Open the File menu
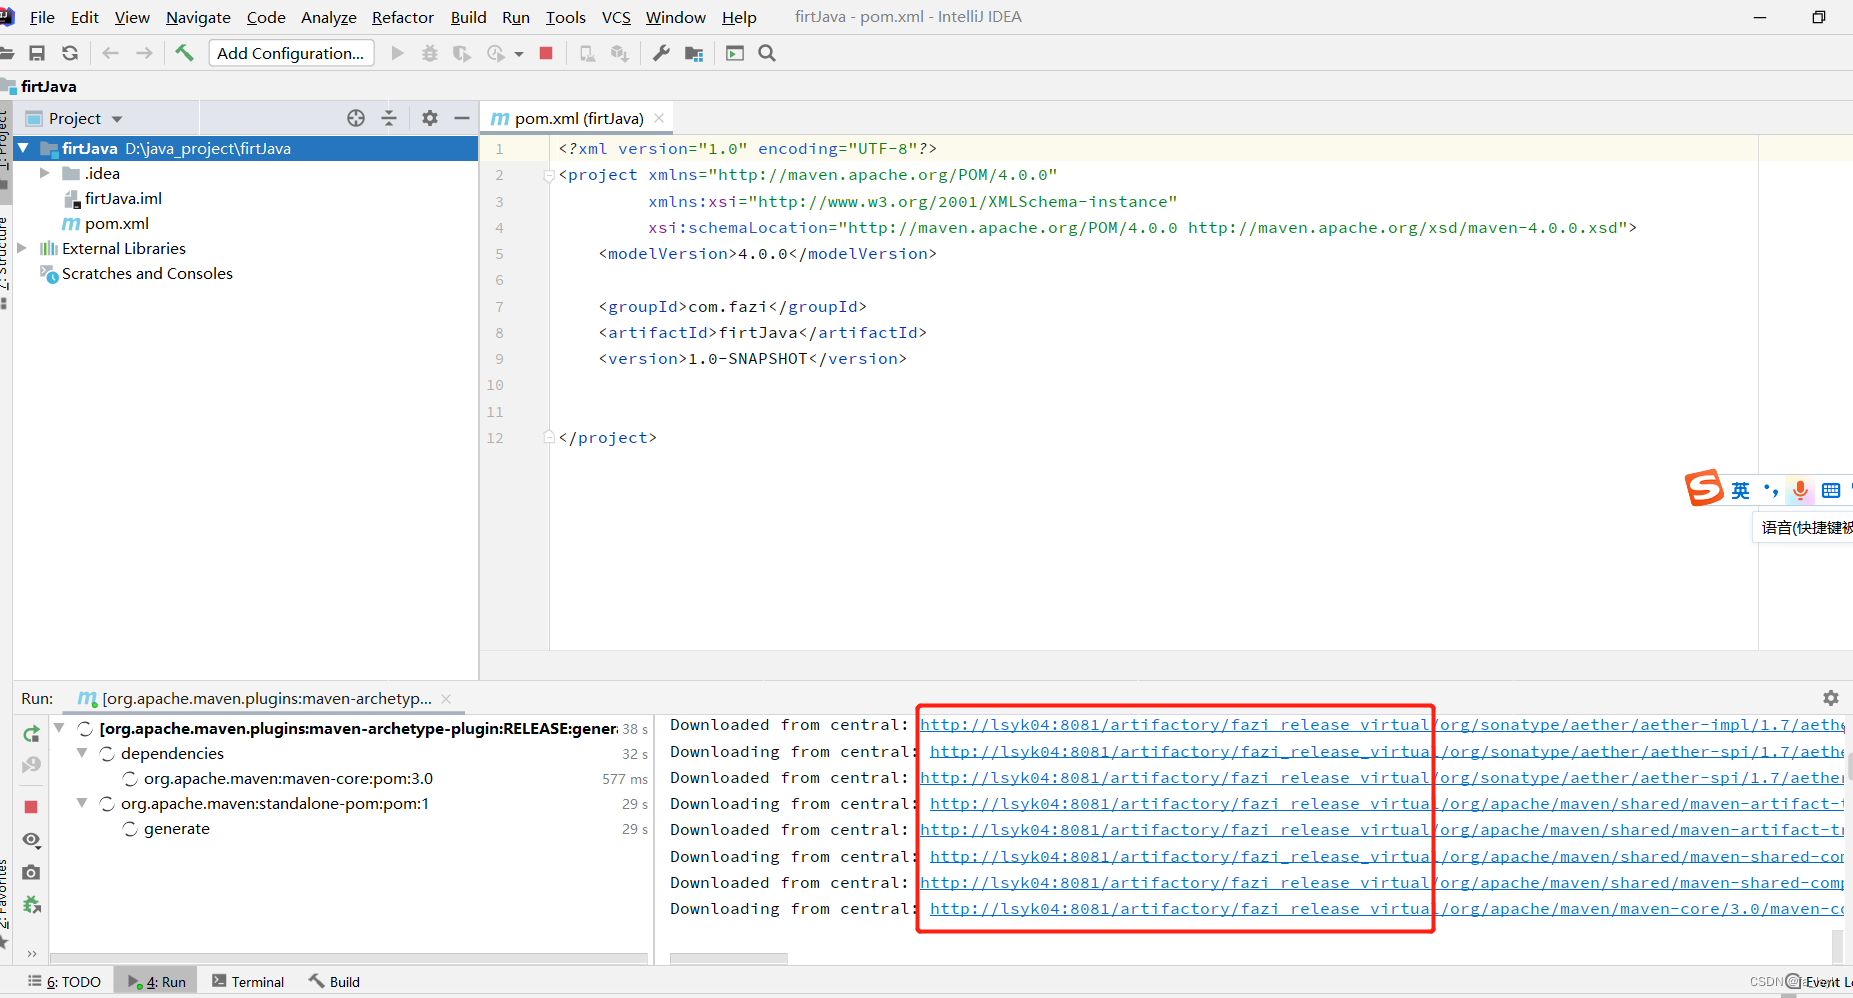The image size is (1853, 998). (x=42, y=17)
